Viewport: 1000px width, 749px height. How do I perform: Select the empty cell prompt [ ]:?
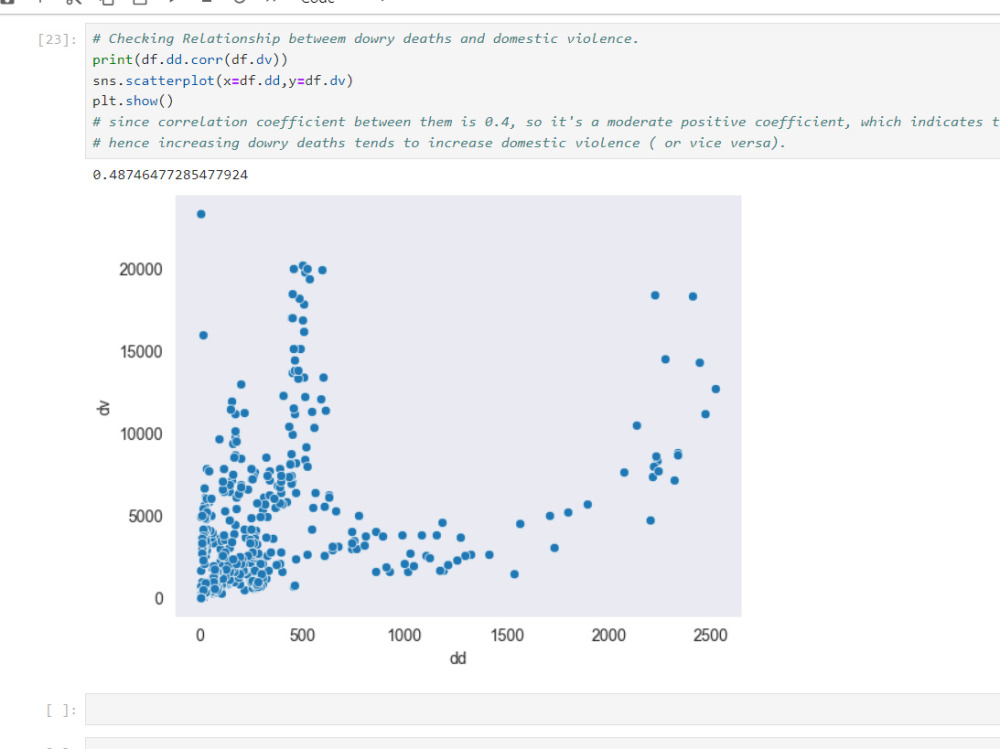click(61, 710)
